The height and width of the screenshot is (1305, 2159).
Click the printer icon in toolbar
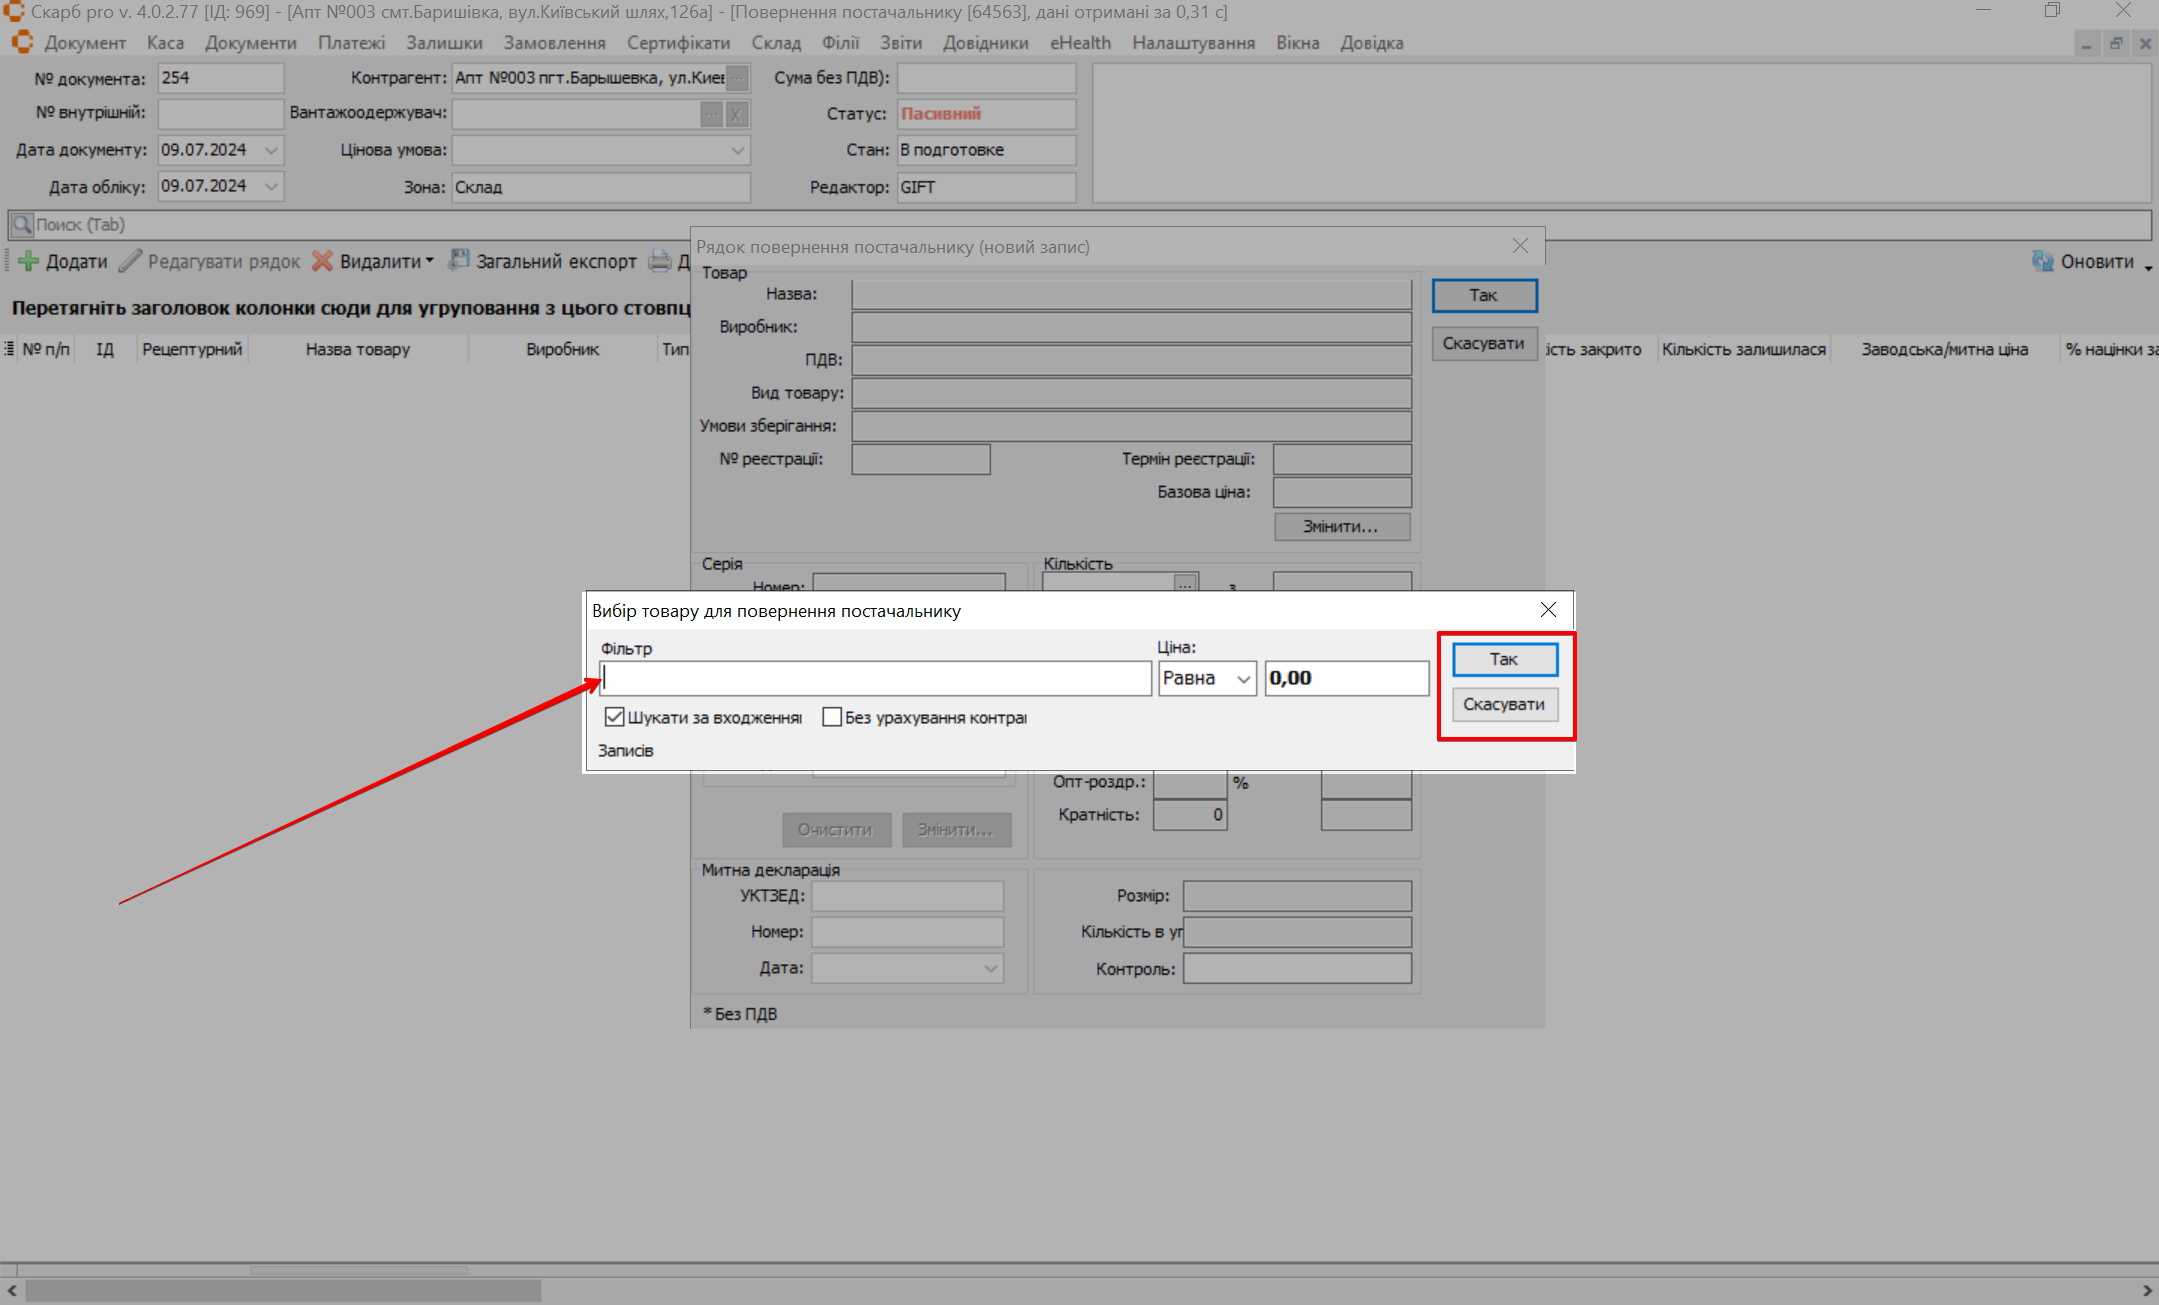click(660, 262)
